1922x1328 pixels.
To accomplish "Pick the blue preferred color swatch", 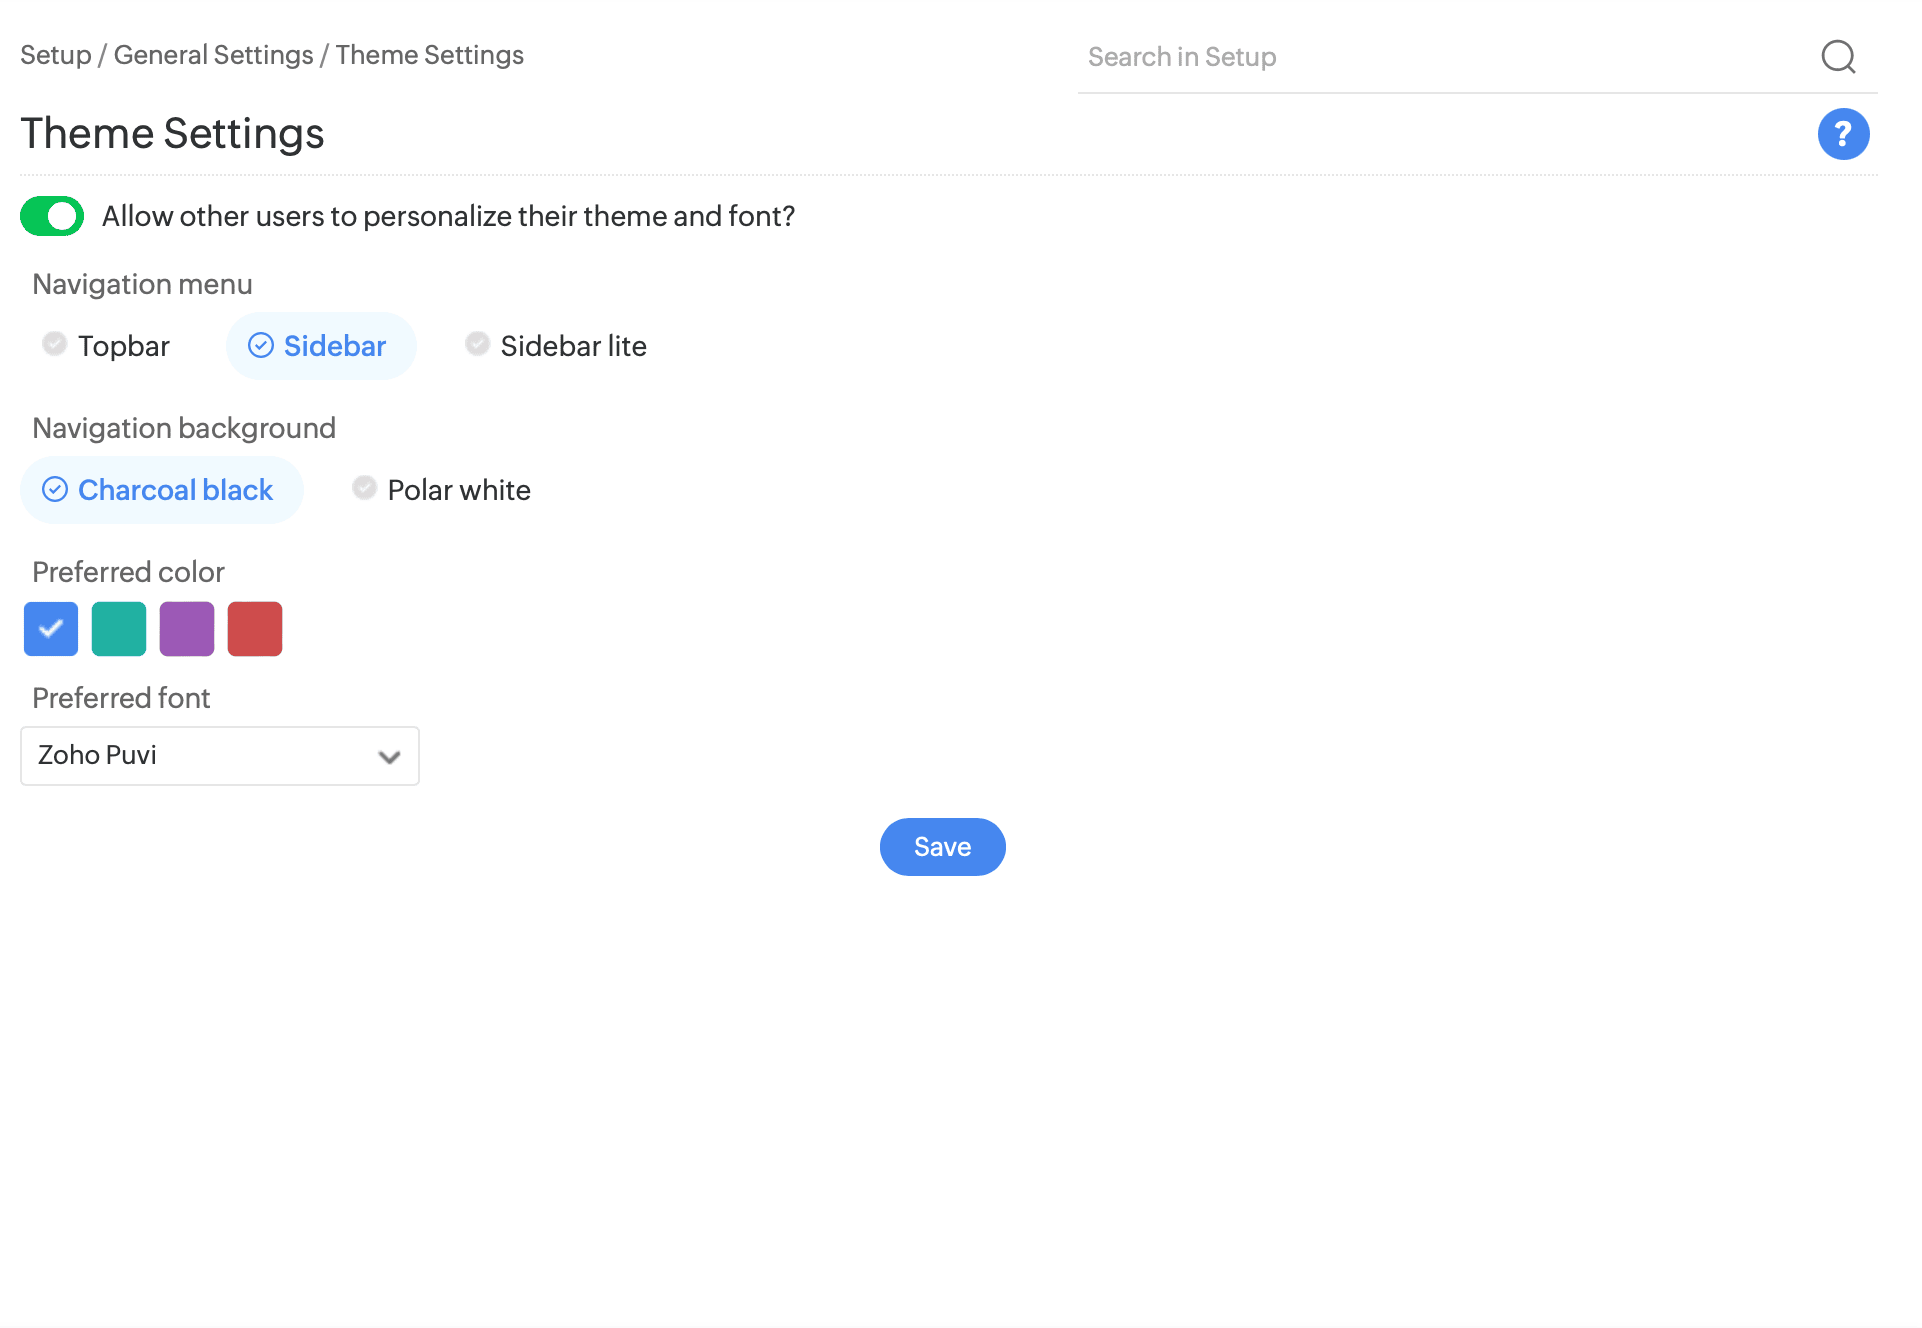I will pyautogui.click(x=51, y=629).
